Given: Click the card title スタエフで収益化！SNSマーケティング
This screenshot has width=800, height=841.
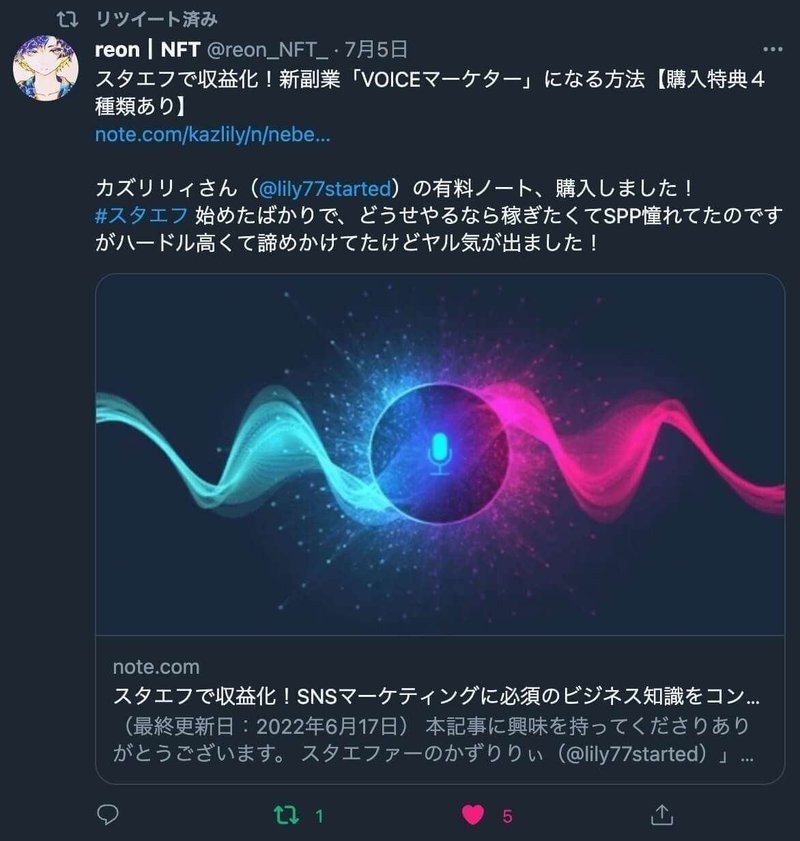Looking at the screenshot, I should (436, 696).
